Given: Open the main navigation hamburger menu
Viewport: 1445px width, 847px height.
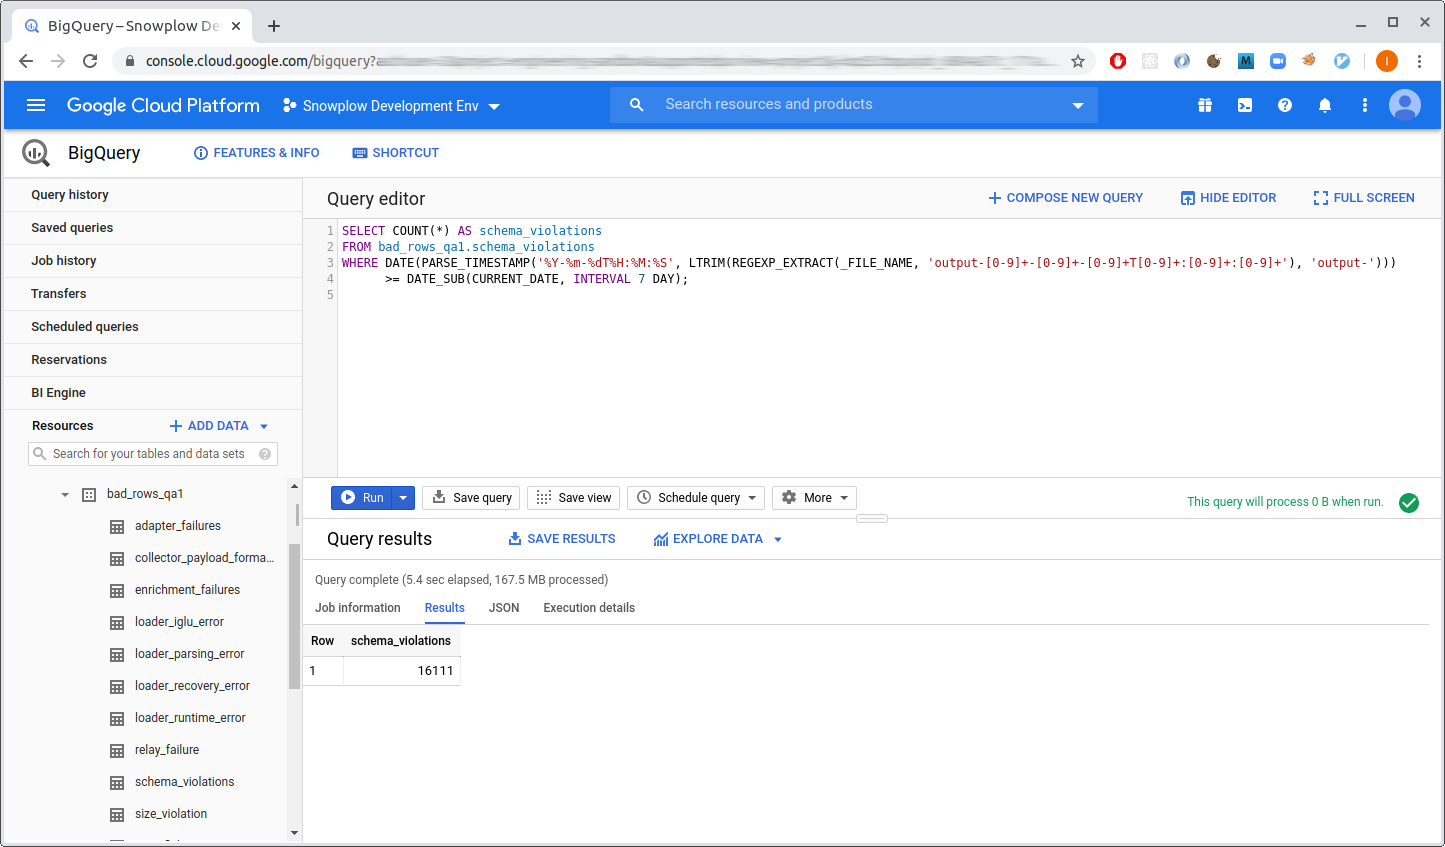Looking at the screenshot, I should point(36,104).
